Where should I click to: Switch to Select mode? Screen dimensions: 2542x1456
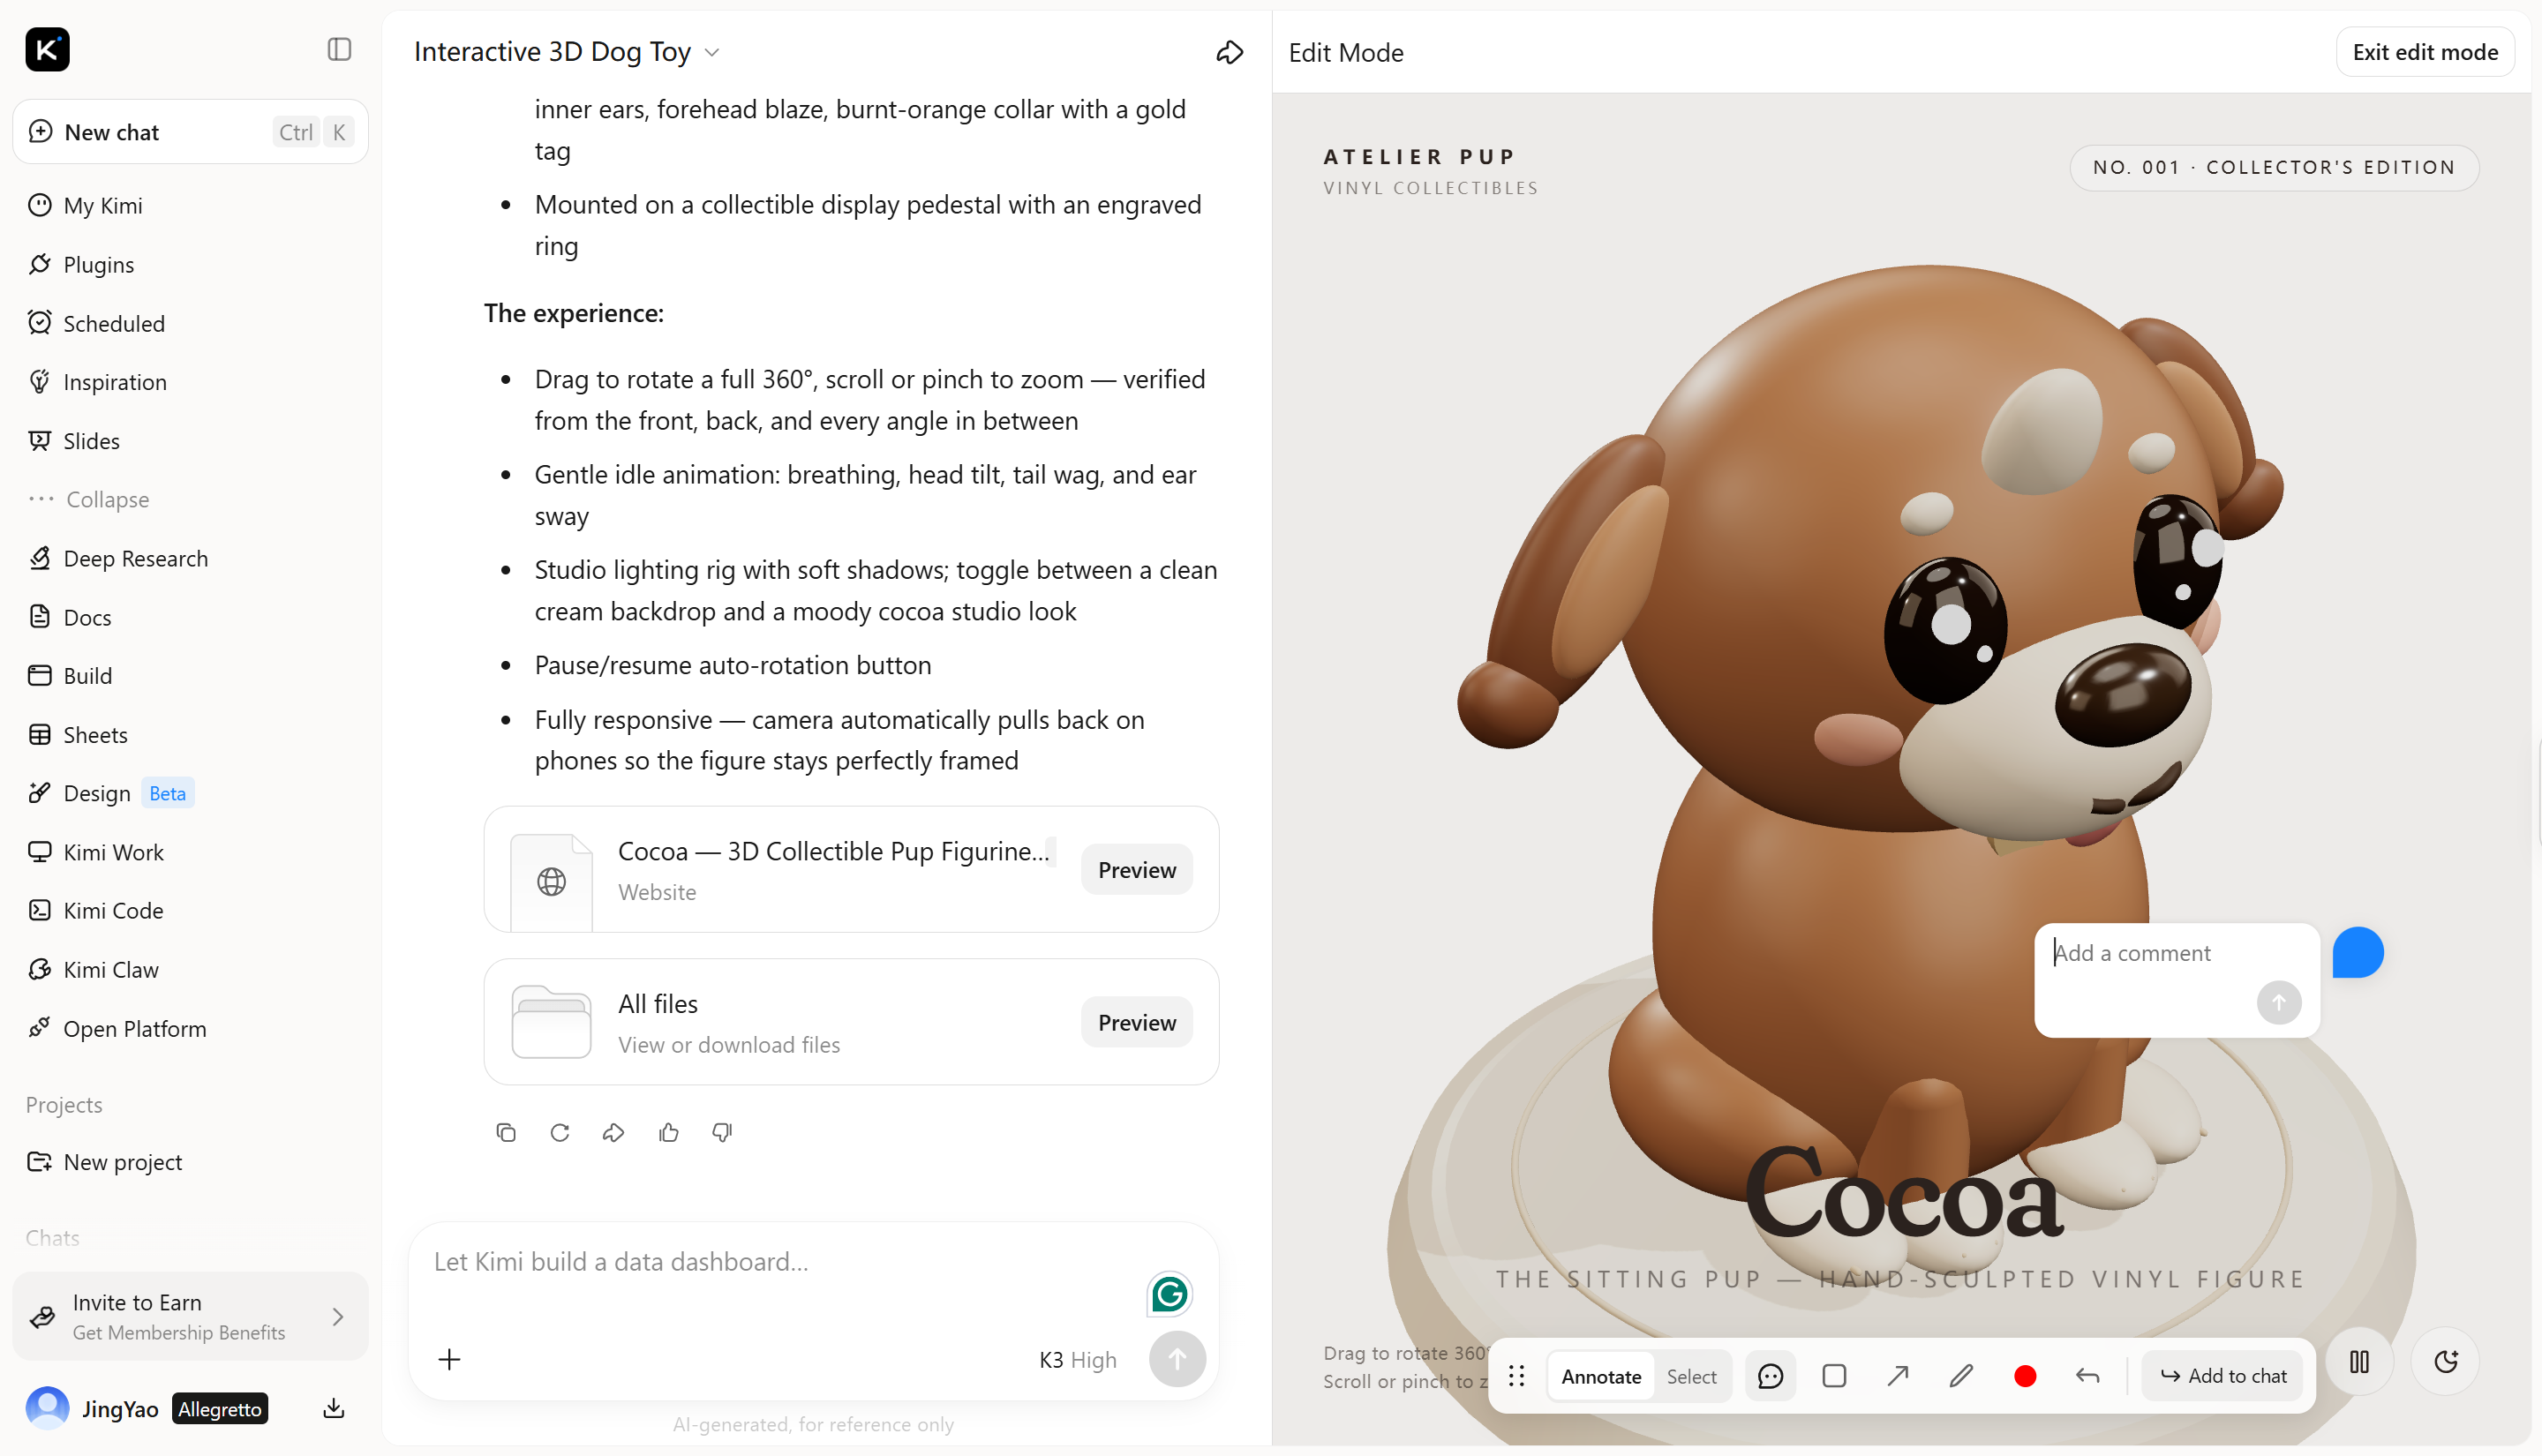coord(1691,1376)
